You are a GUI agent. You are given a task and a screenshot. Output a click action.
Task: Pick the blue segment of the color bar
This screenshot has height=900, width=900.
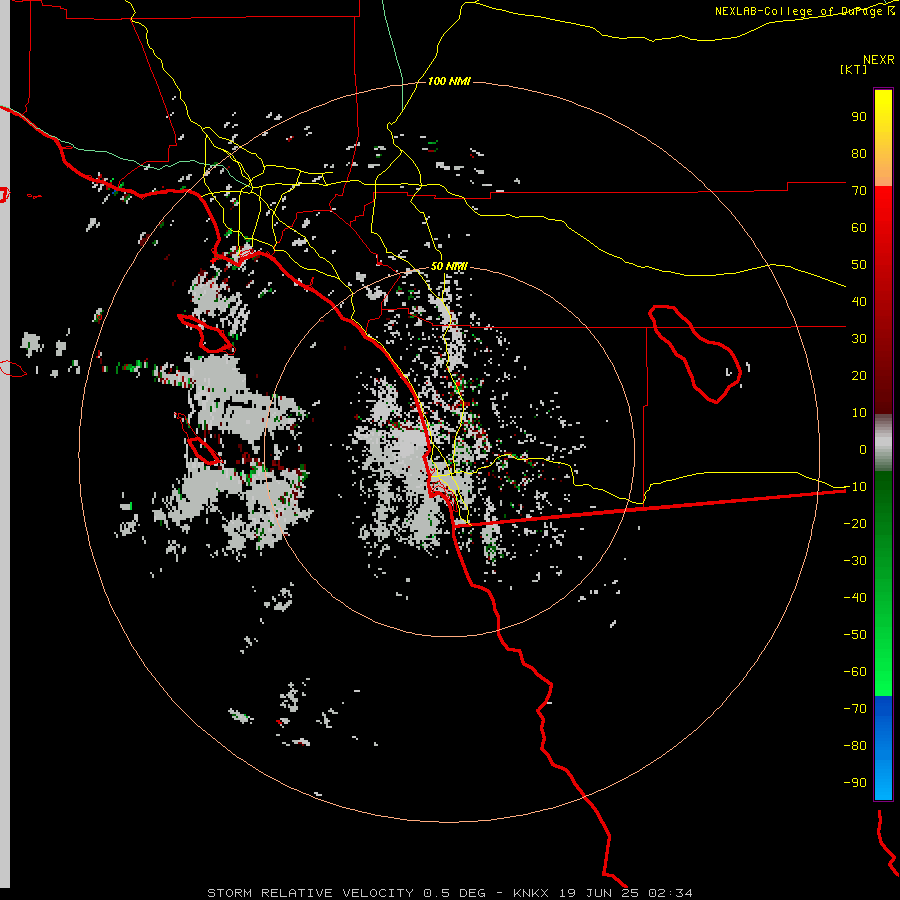point(883,747)
